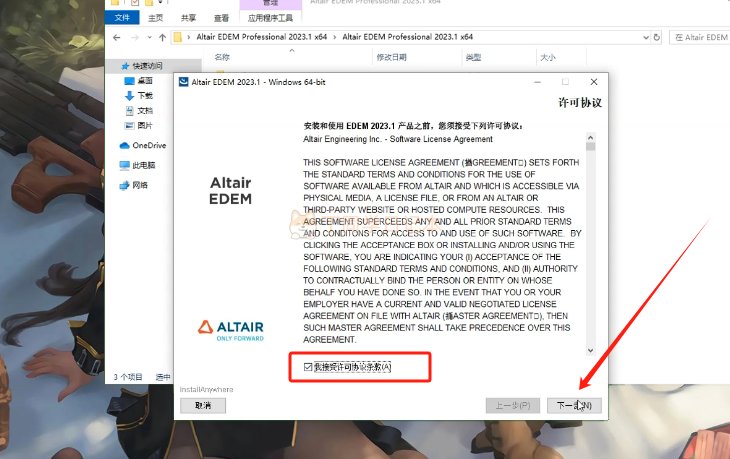Select 此电脑 in navigation pane
The image size is (730, 459).
tap(143, 165)
